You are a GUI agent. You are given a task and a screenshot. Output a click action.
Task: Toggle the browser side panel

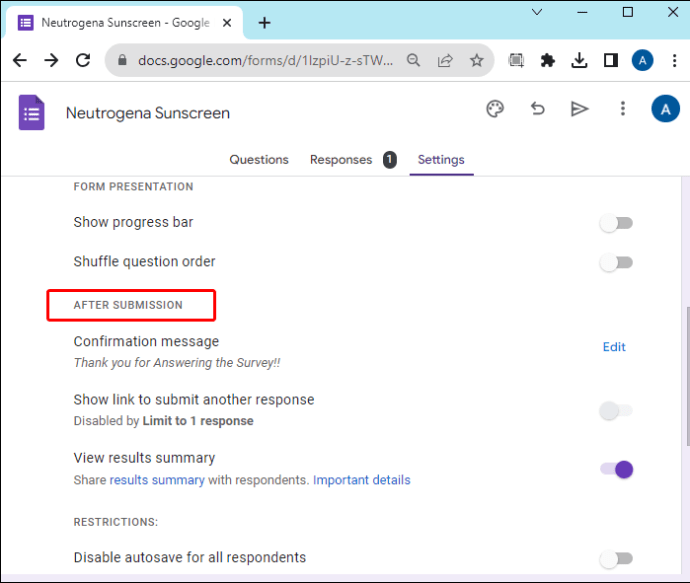[611, 60]
